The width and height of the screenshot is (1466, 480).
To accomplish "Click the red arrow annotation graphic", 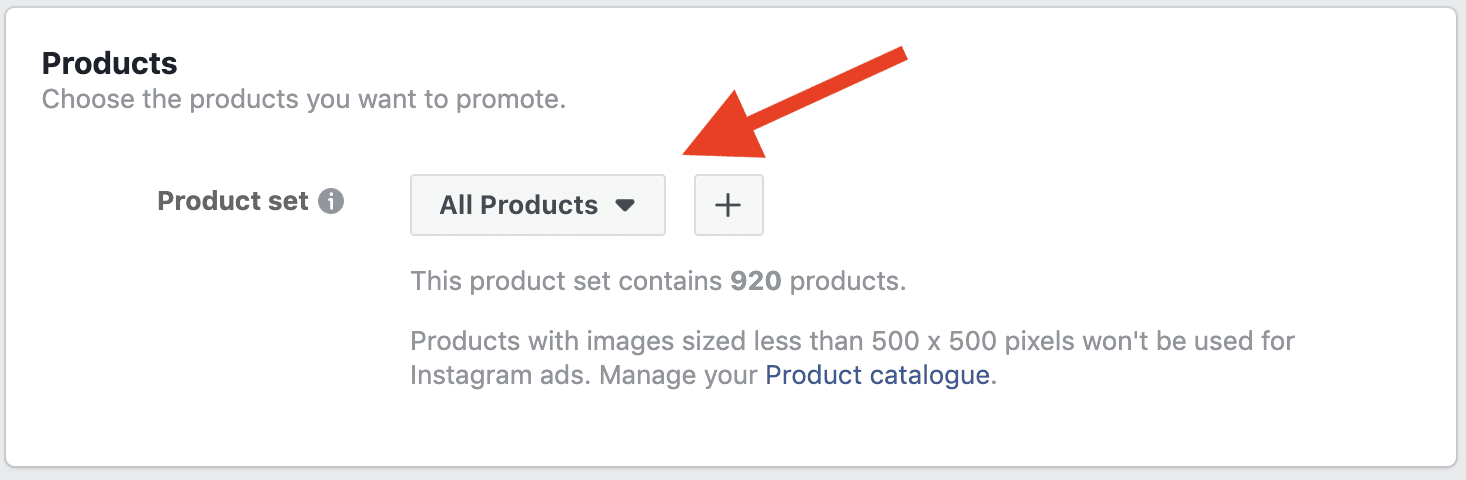I will point(794,105).
